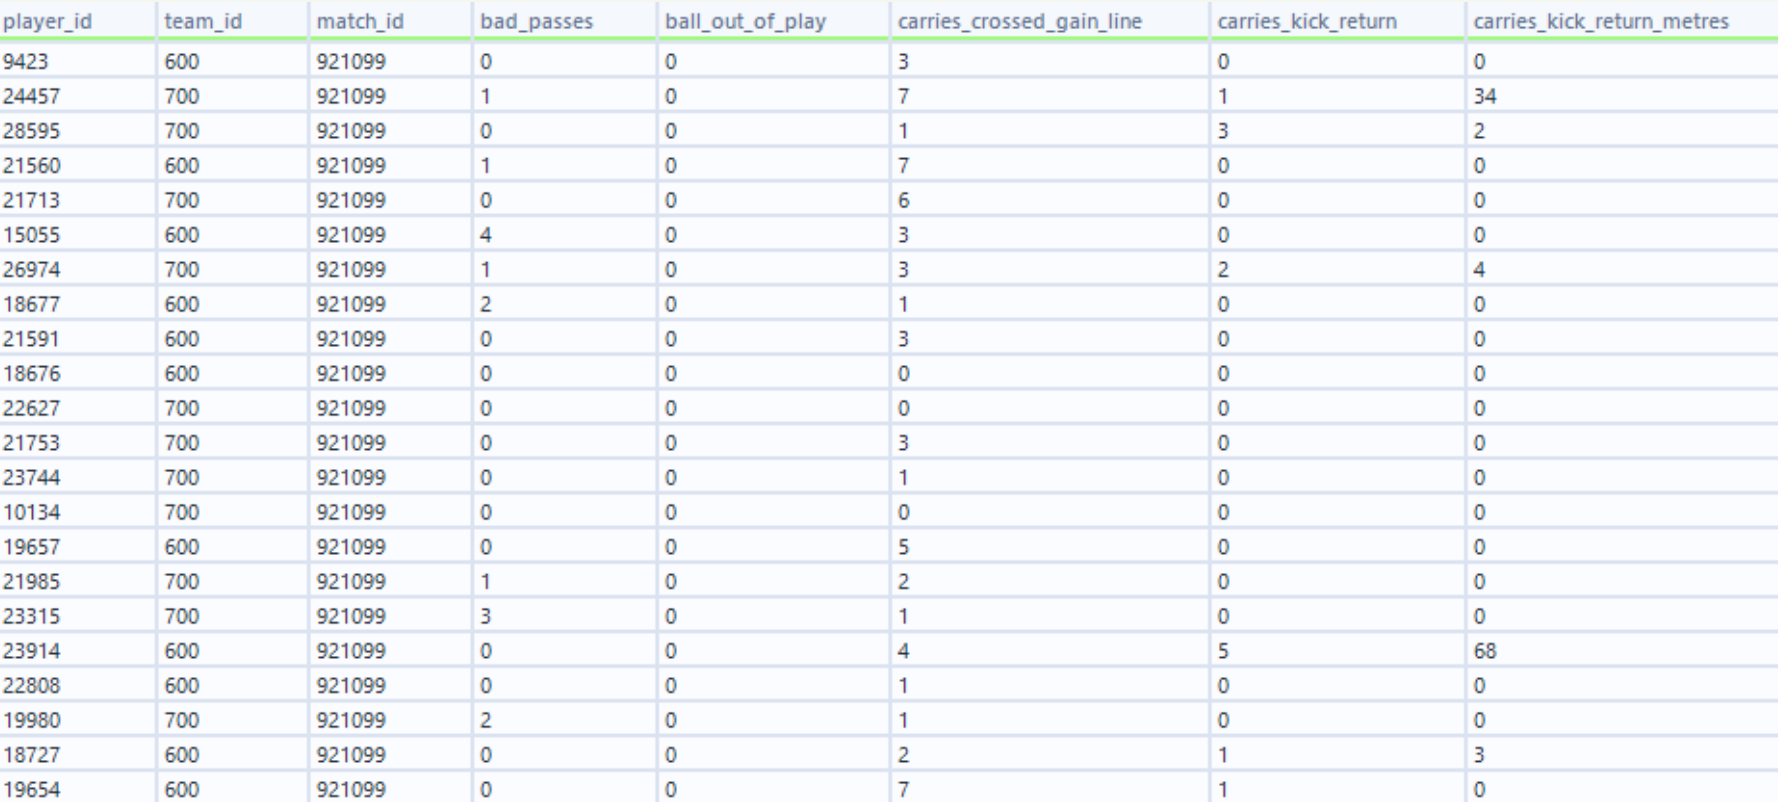The height and width of the screenshot is (802, 1778).
Task: Select player_id cell 21985
Action: [x=77, y=582]
